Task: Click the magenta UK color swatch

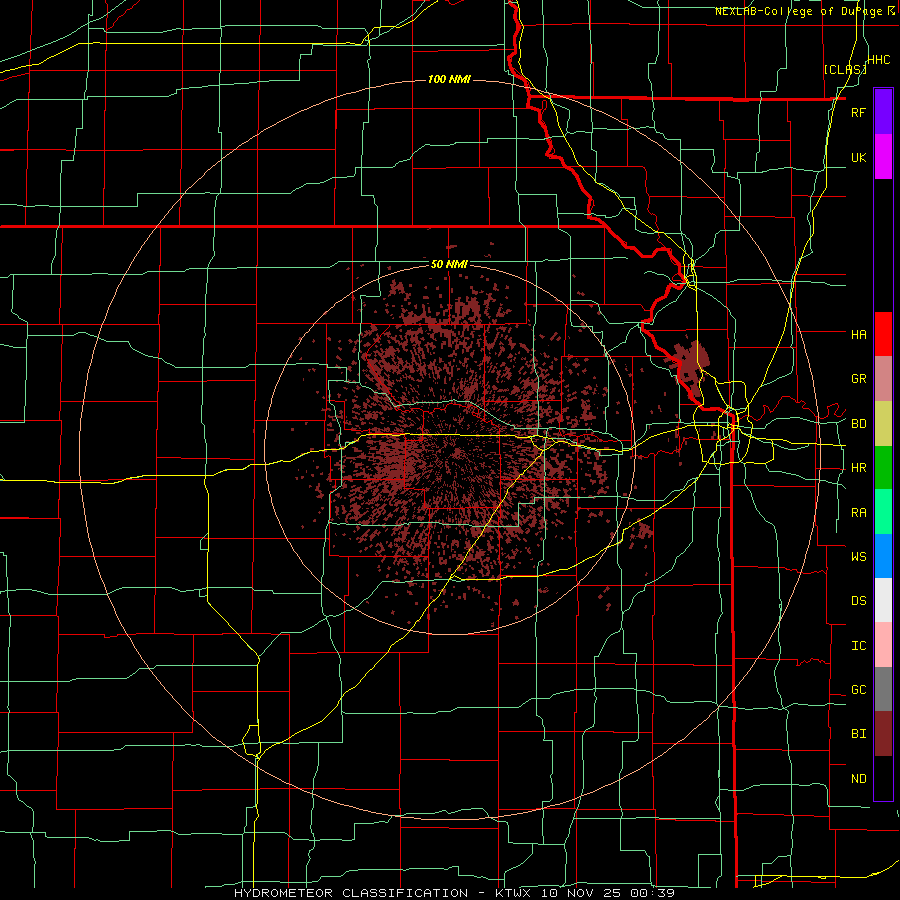Action: click(883, 157)
